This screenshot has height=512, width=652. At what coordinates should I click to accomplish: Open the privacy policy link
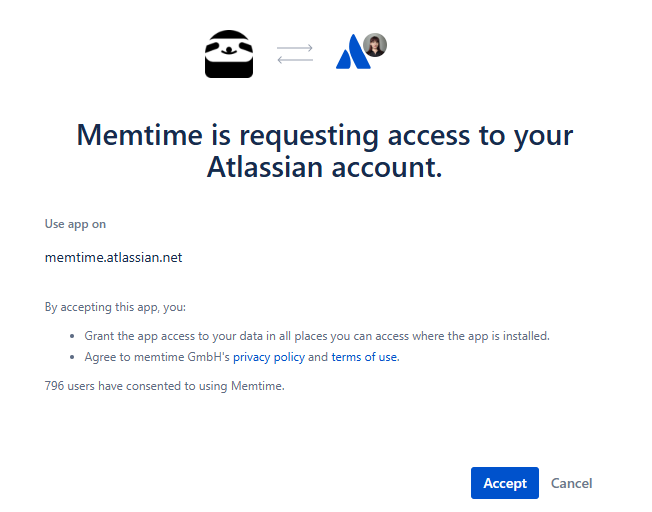click(x=269, y=357)
